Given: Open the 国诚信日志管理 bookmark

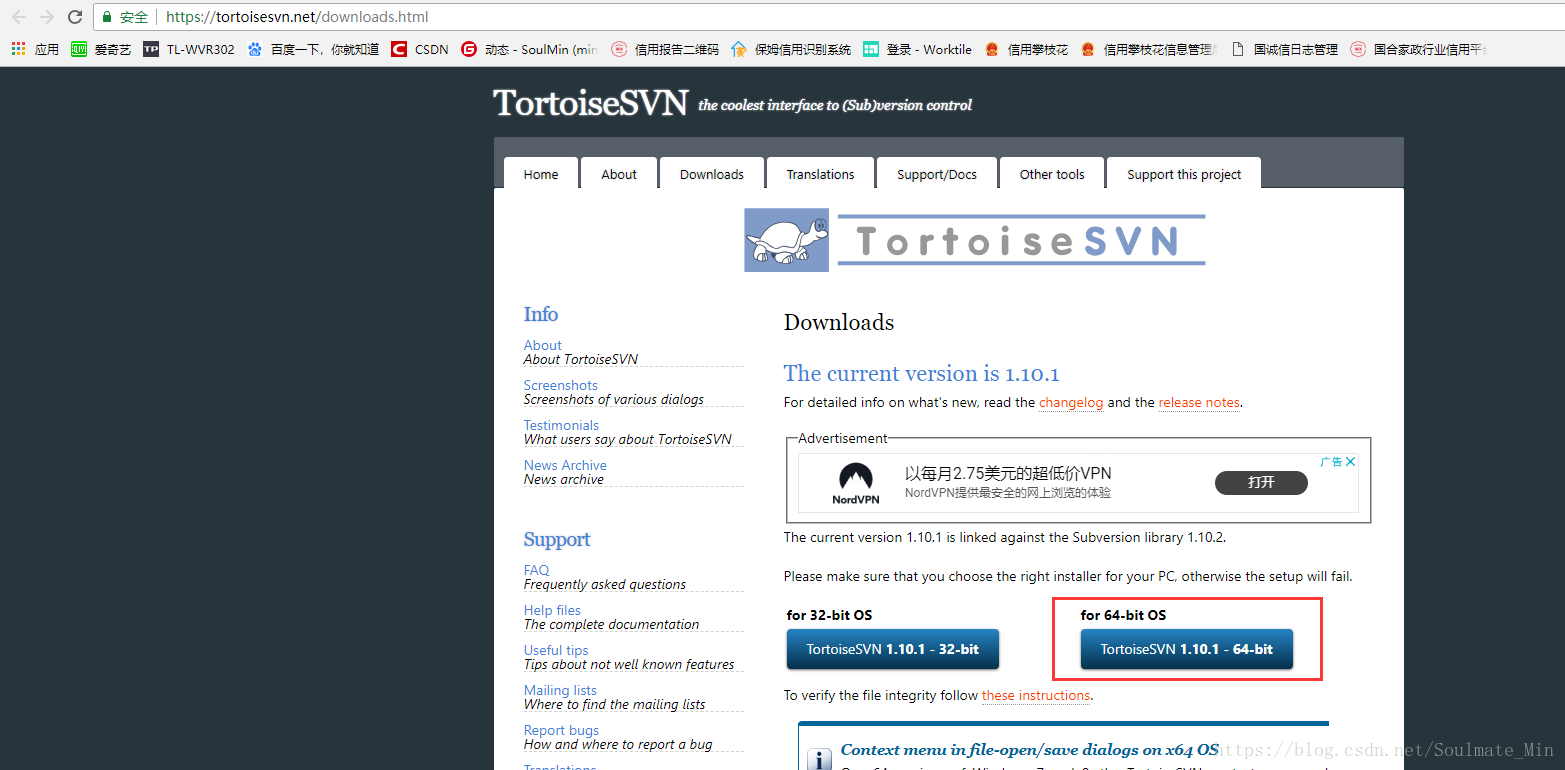Looking at the screenshot, I should click(1285, 49).
